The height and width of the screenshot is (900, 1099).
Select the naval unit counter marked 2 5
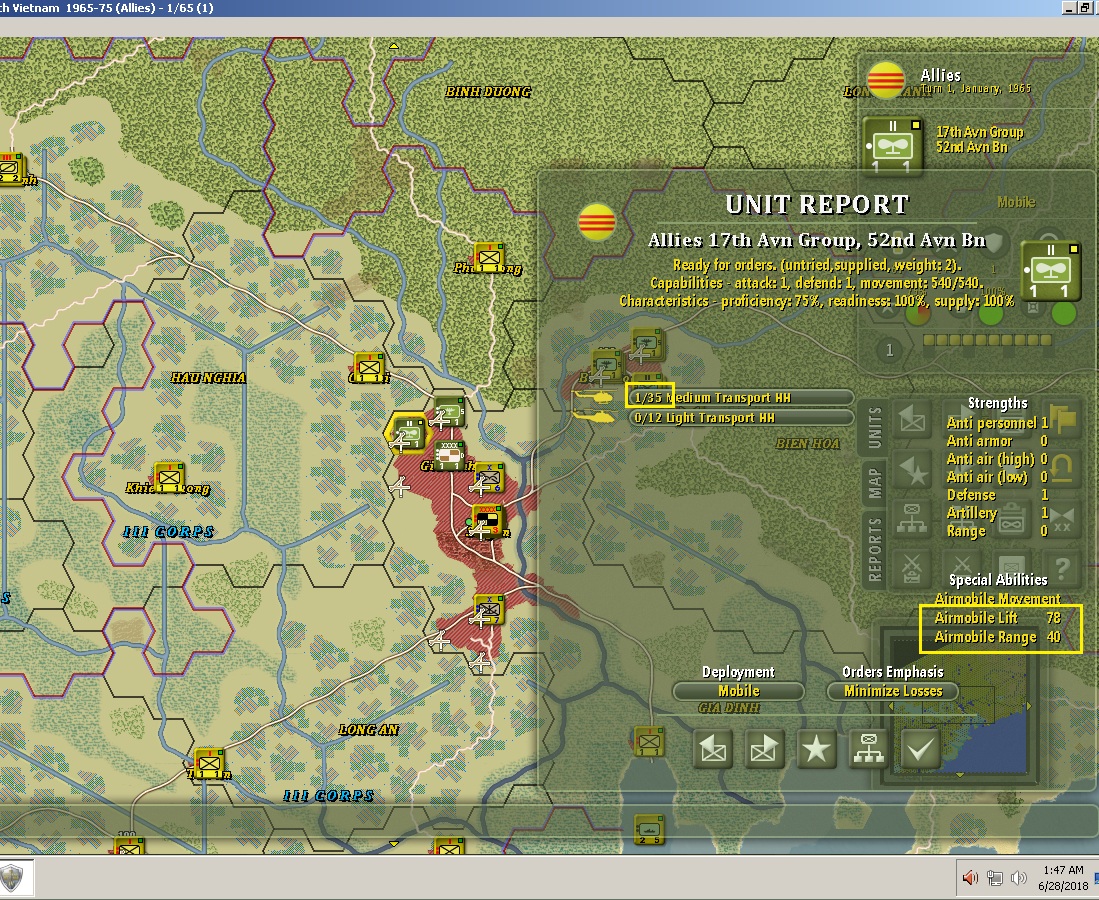pos(649,829)
